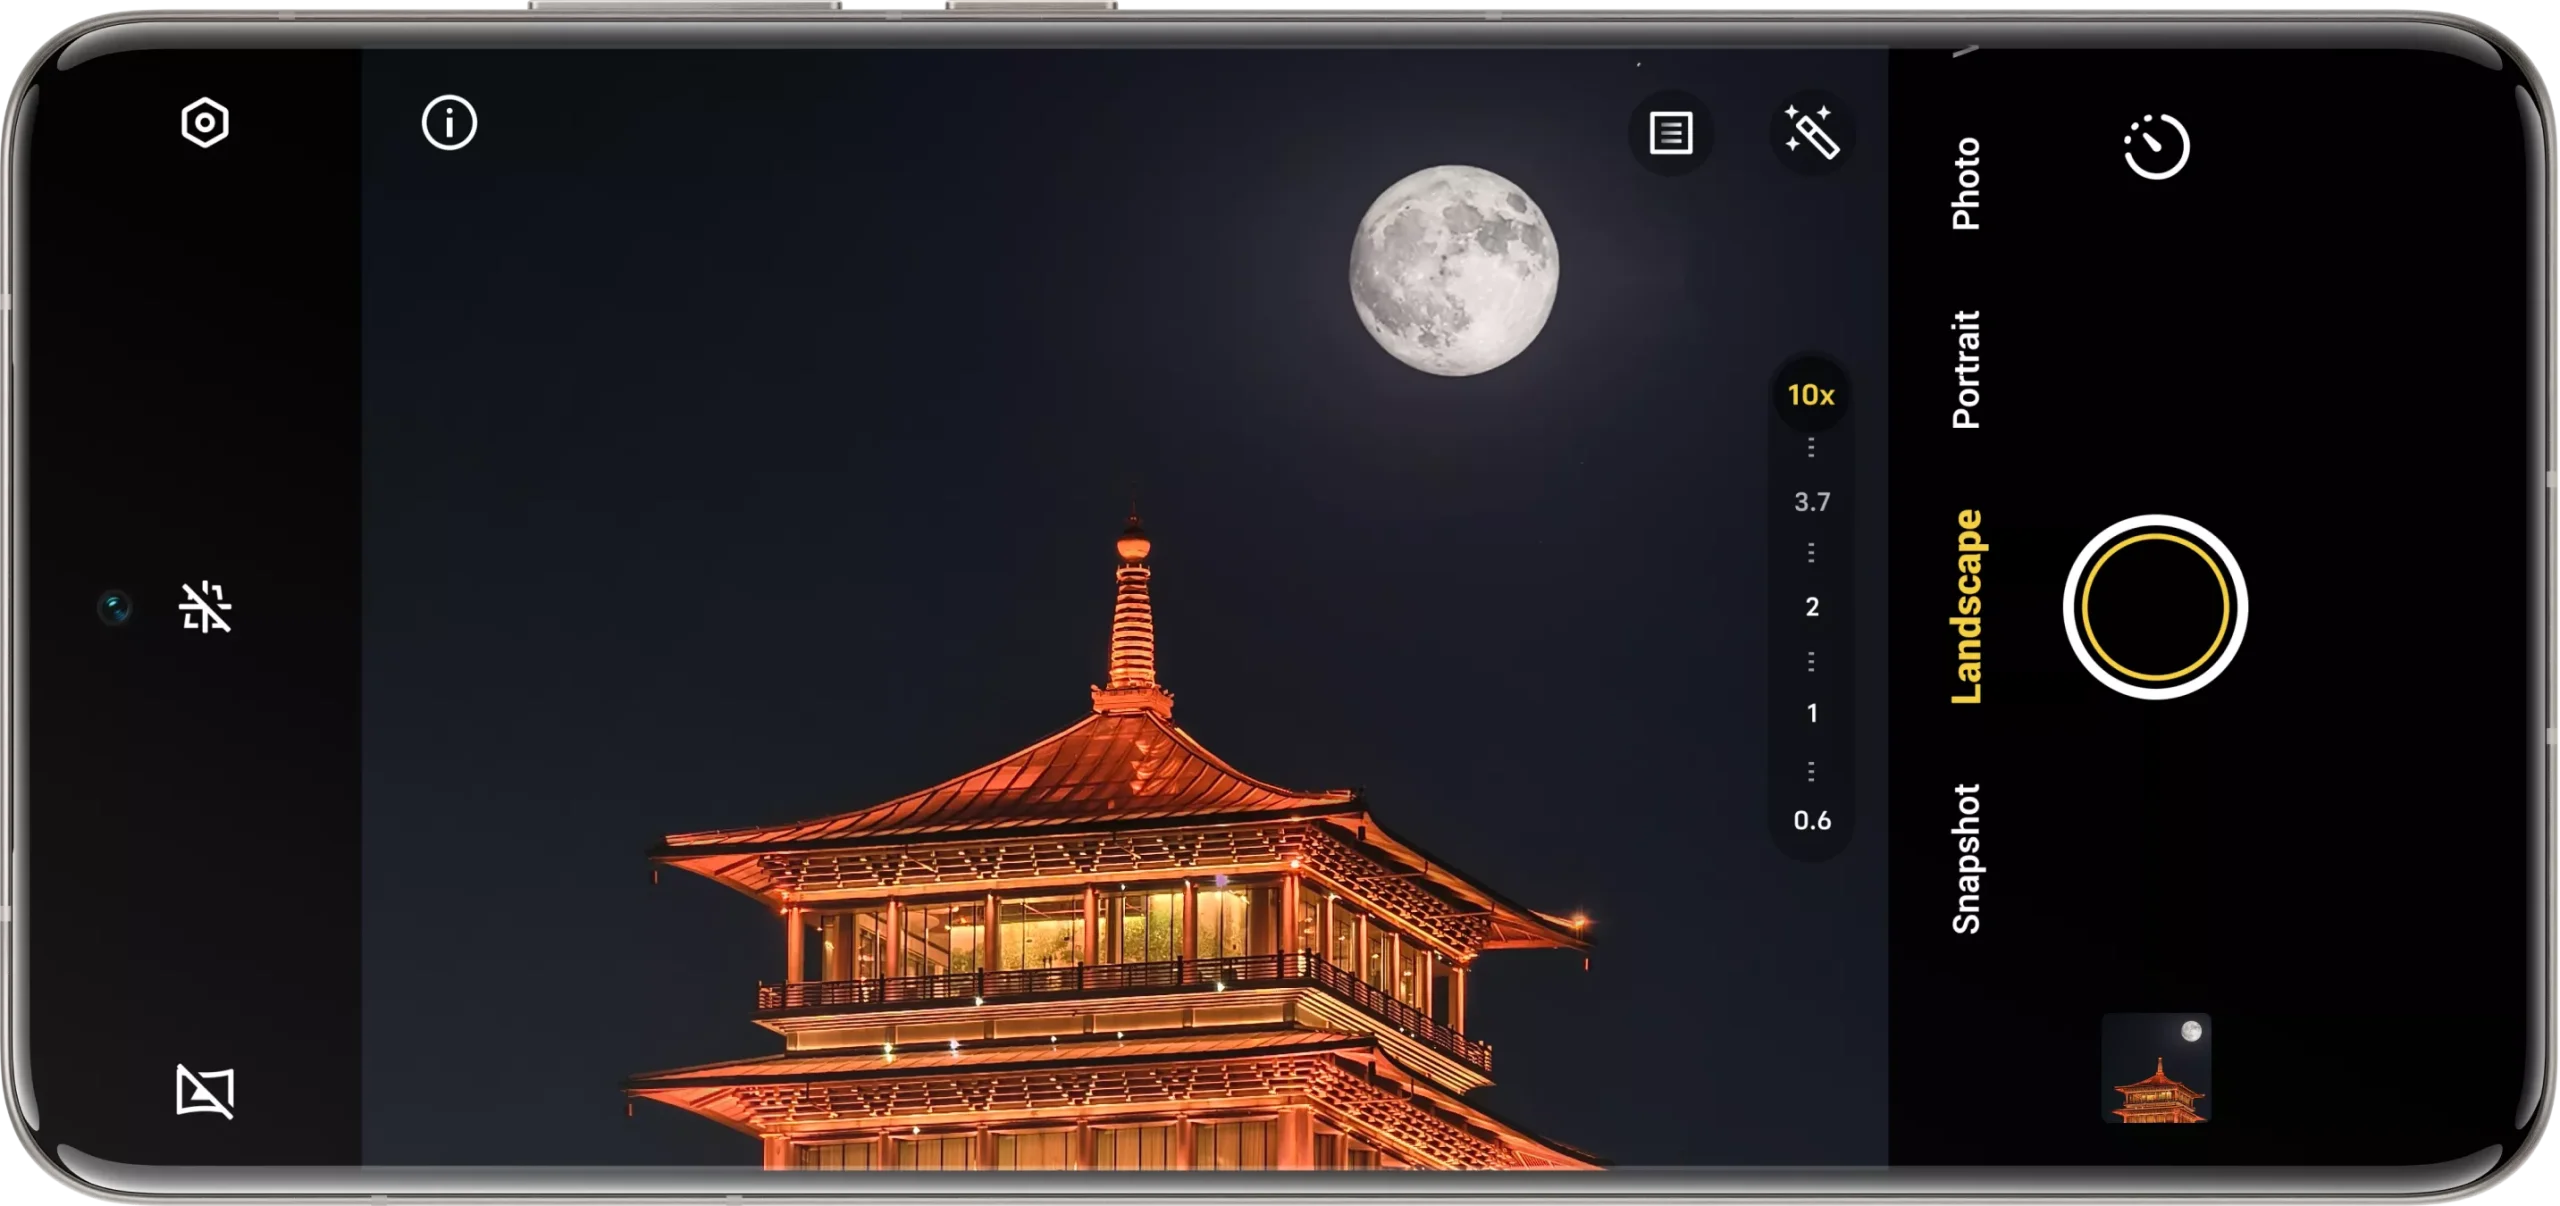Switch to Portrait mode
The height and width of the screenshot is (1206, 2560).
tap(1966, 369)
